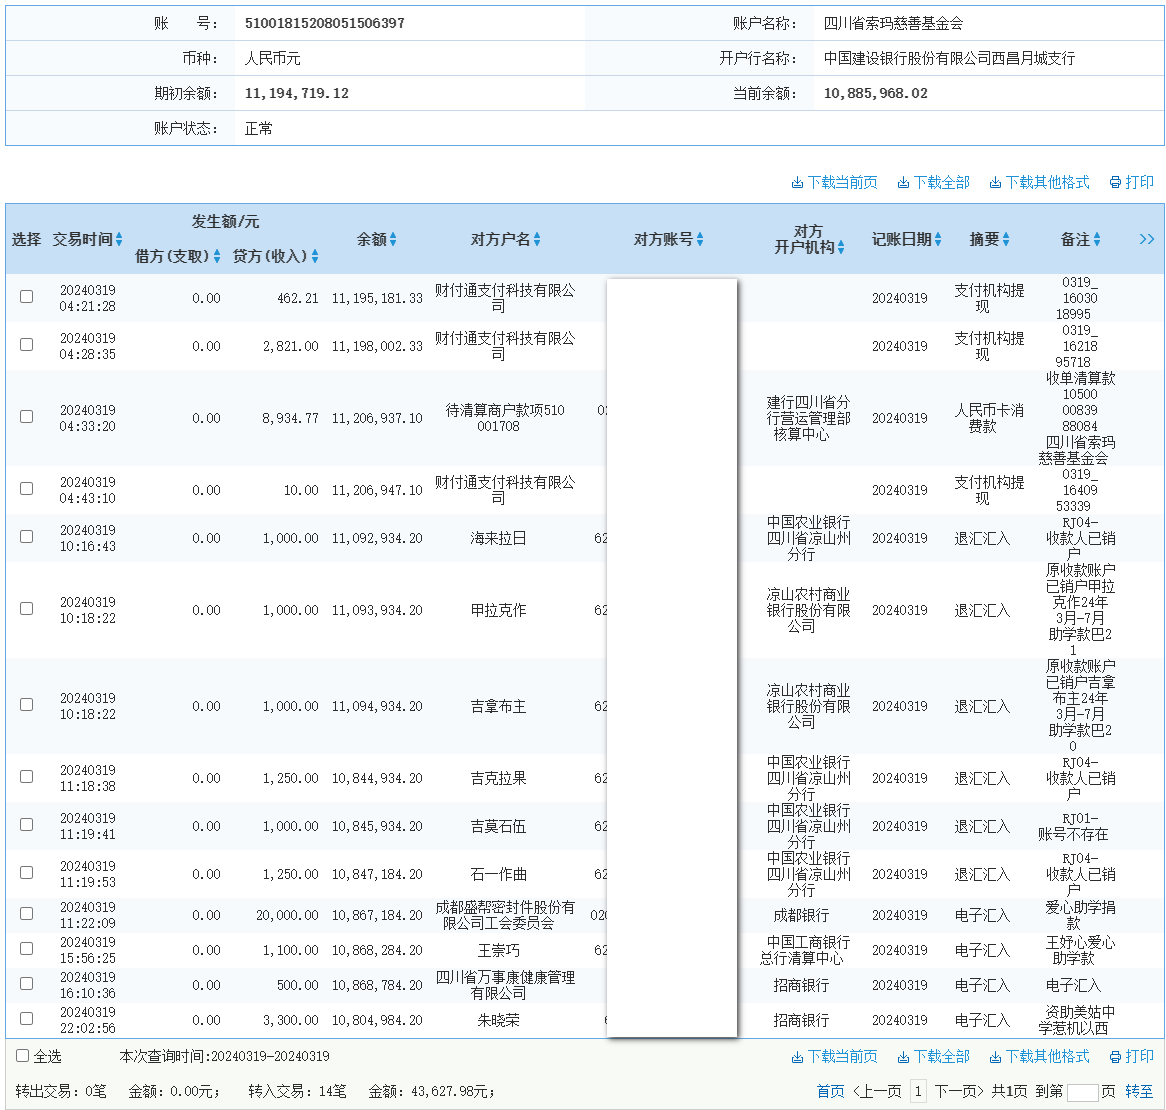The image size is (1166, 1110).
Task: Click balance cell 10,804,984.20
Action: (377, 1020)
